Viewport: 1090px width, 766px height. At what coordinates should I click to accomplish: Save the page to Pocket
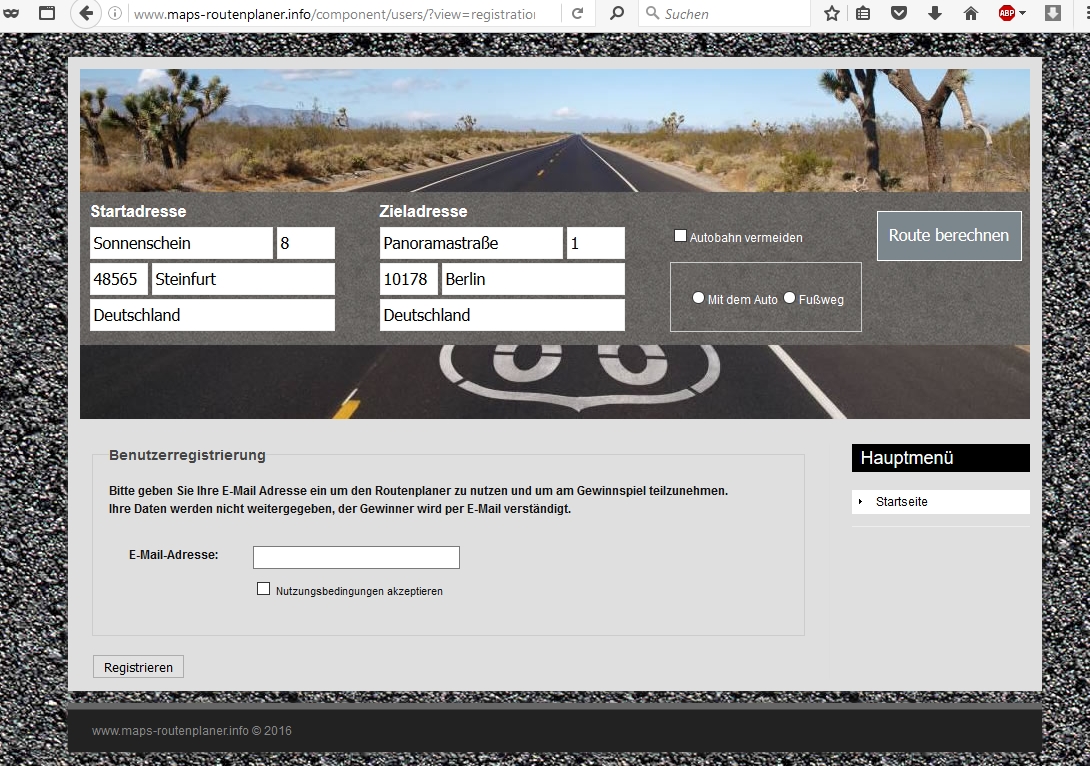899,13
